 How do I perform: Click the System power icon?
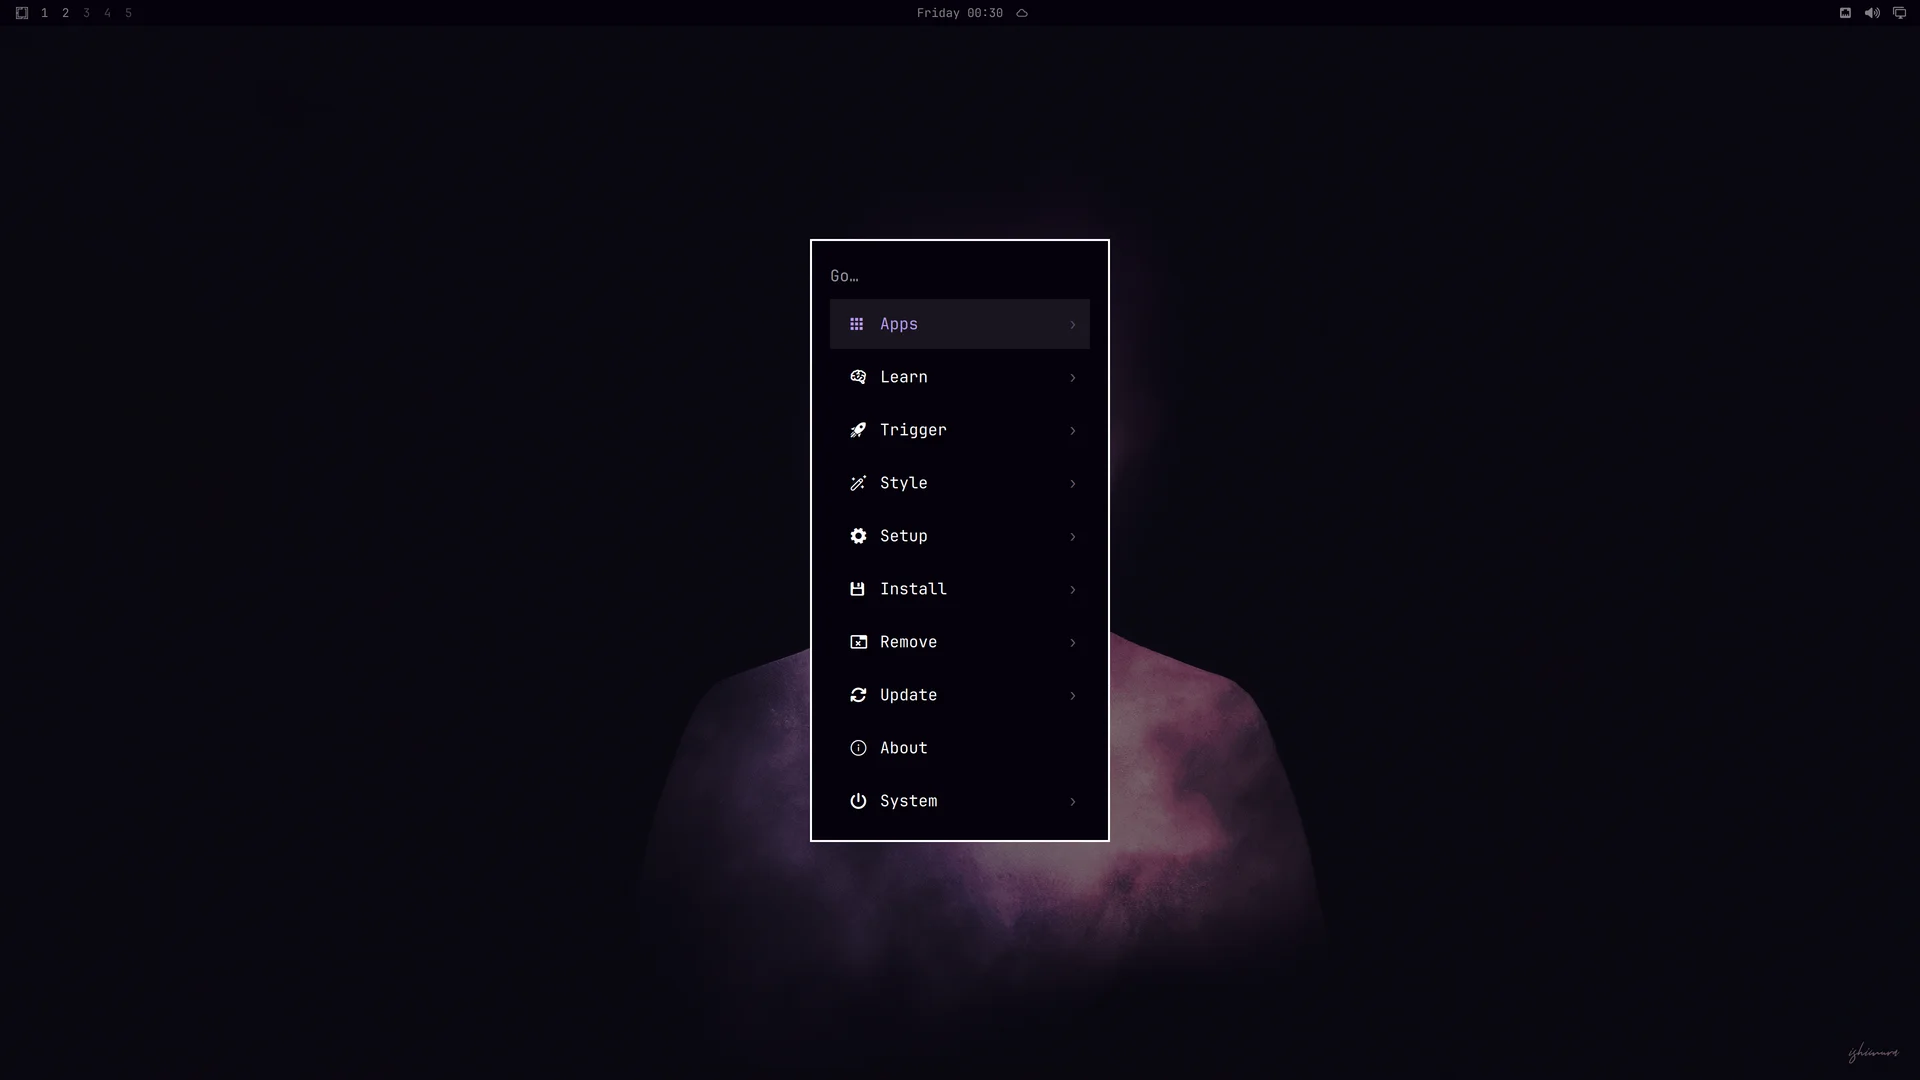tap(858, 801)
